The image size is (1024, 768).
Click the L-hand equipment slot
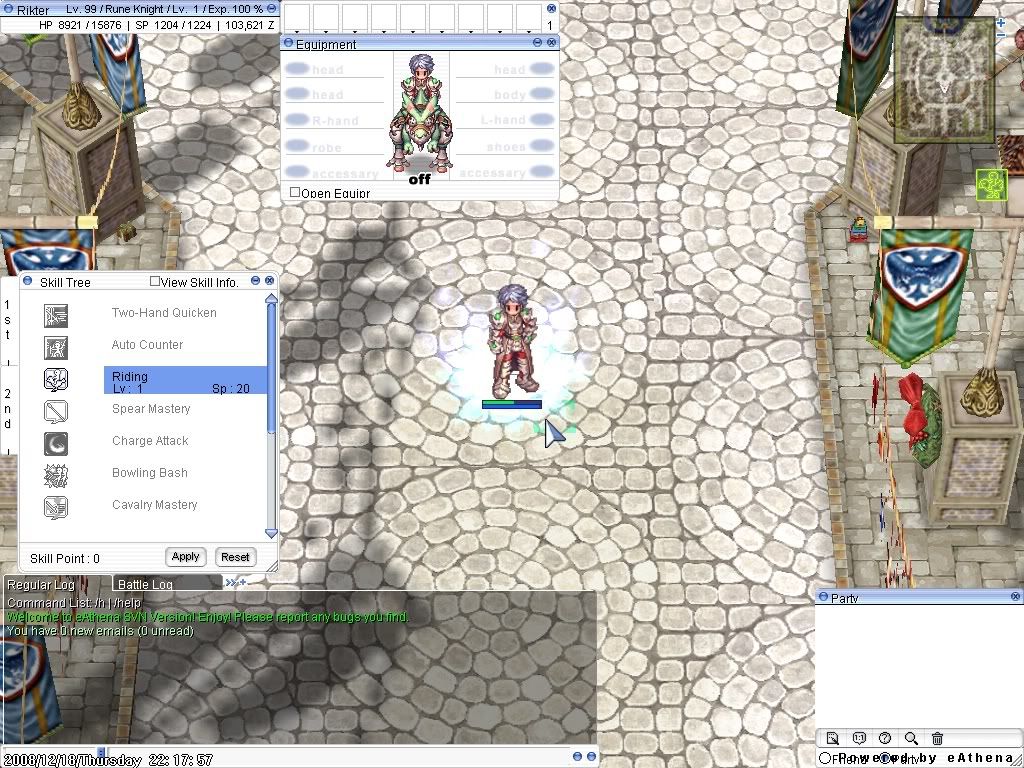(505, 120)
